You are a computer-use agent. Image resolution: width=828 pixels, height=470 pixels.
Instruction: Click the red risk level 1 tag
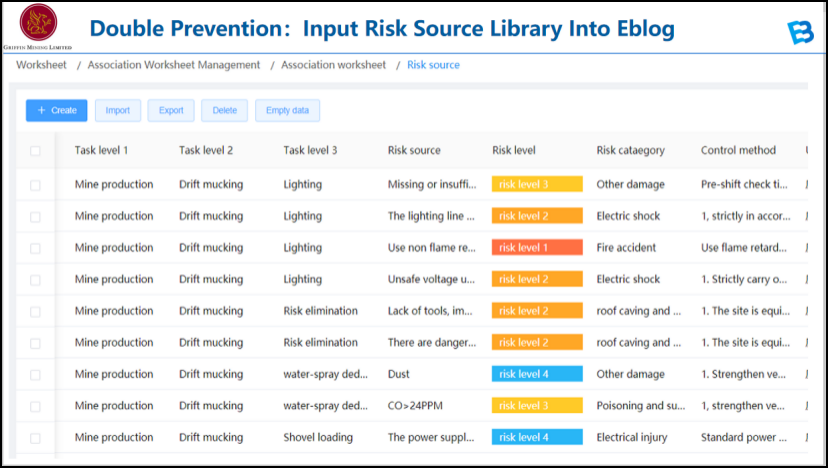[536, 248]
